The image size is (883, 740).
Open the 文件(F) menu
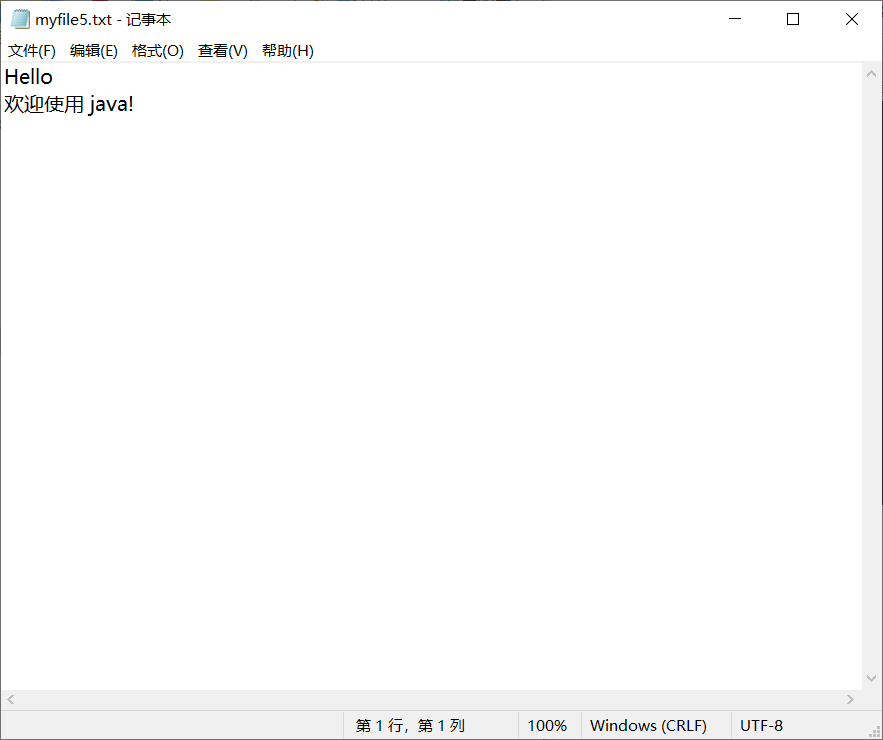[31, 50]
